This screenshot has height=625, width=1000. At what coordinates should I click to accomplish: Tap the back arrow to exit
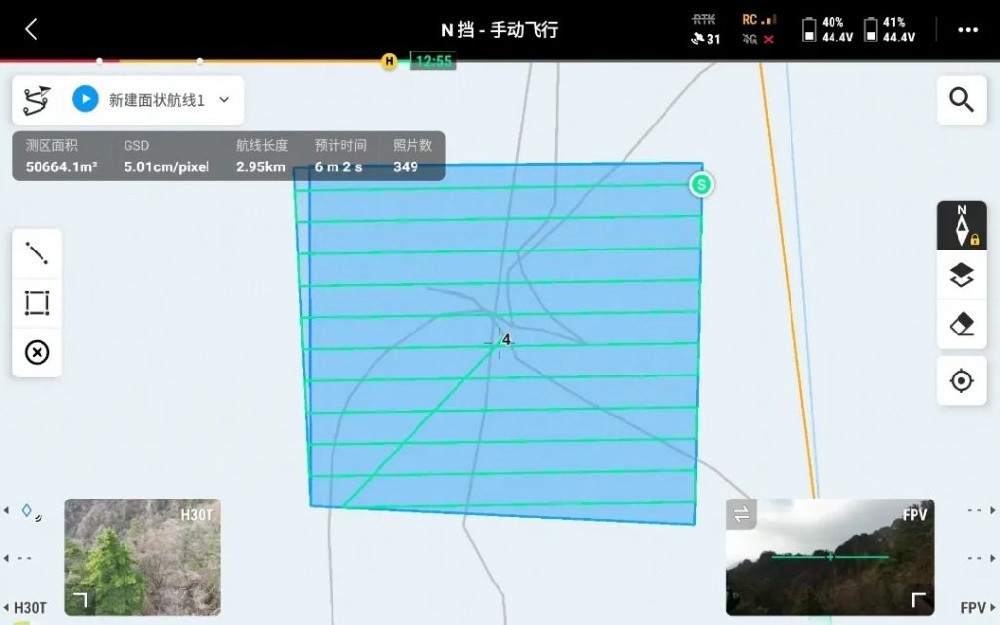click(x=31, y=30)
